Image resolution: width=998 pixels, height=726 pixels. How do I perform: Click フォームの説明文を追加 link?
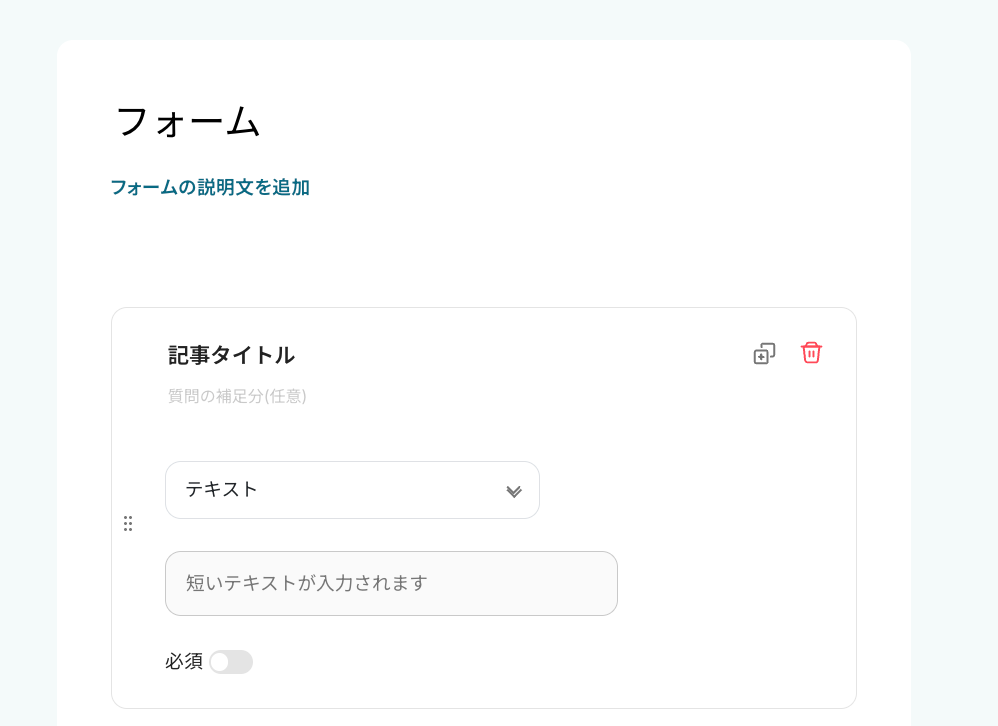(x=210, y=188)
